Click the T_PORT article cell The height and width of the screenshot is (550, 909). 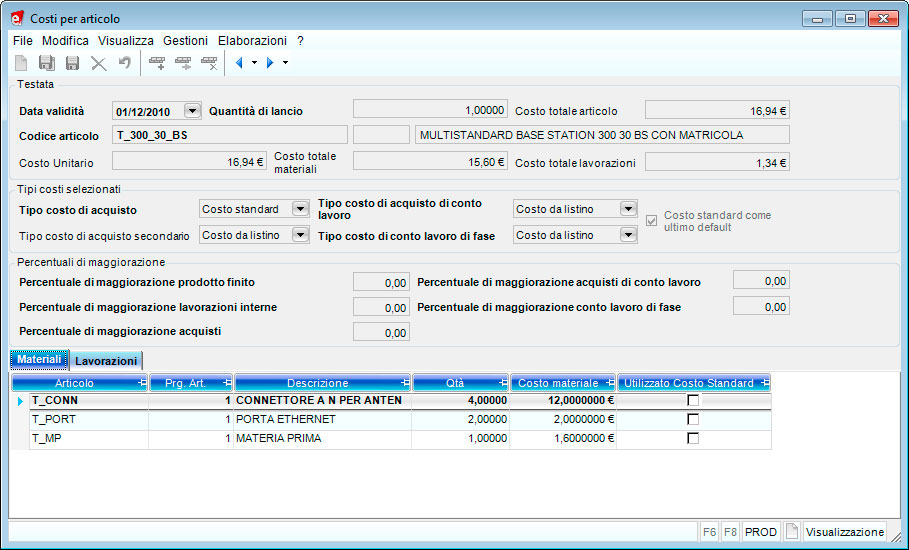pos(89,419)
